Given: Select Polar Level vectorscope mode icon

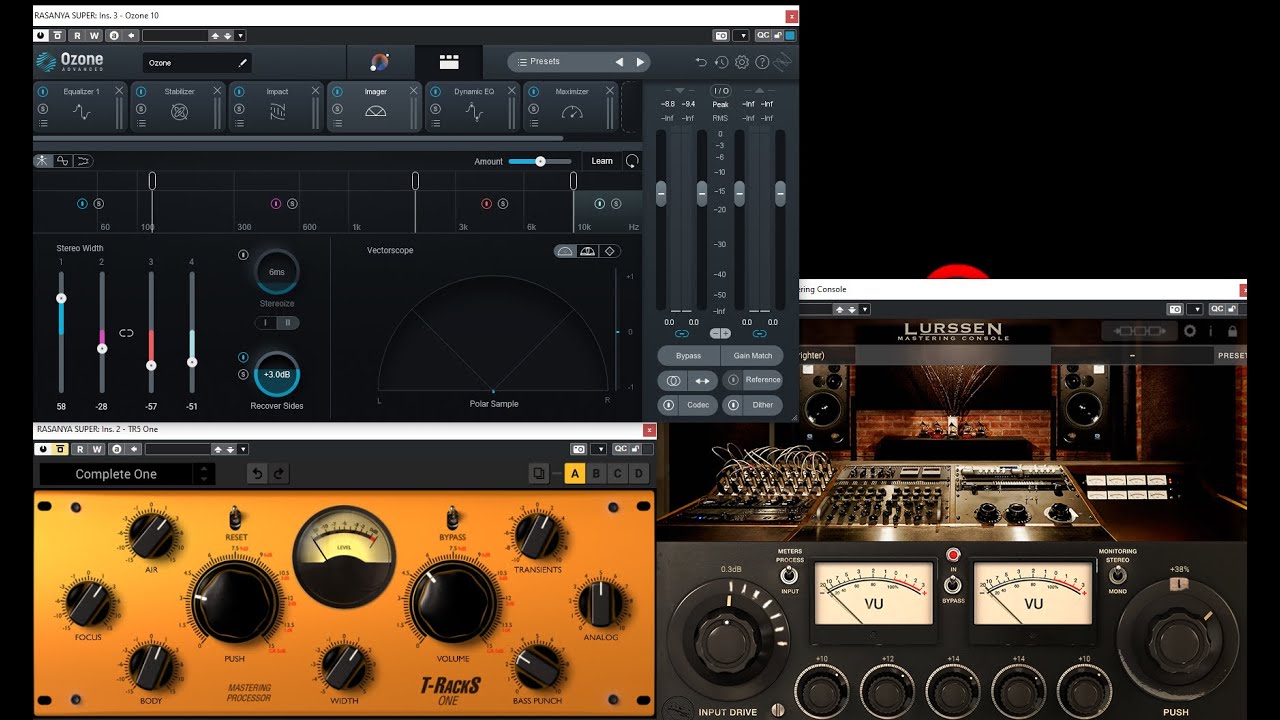Looking at the screenshot, I should point(587,251).
